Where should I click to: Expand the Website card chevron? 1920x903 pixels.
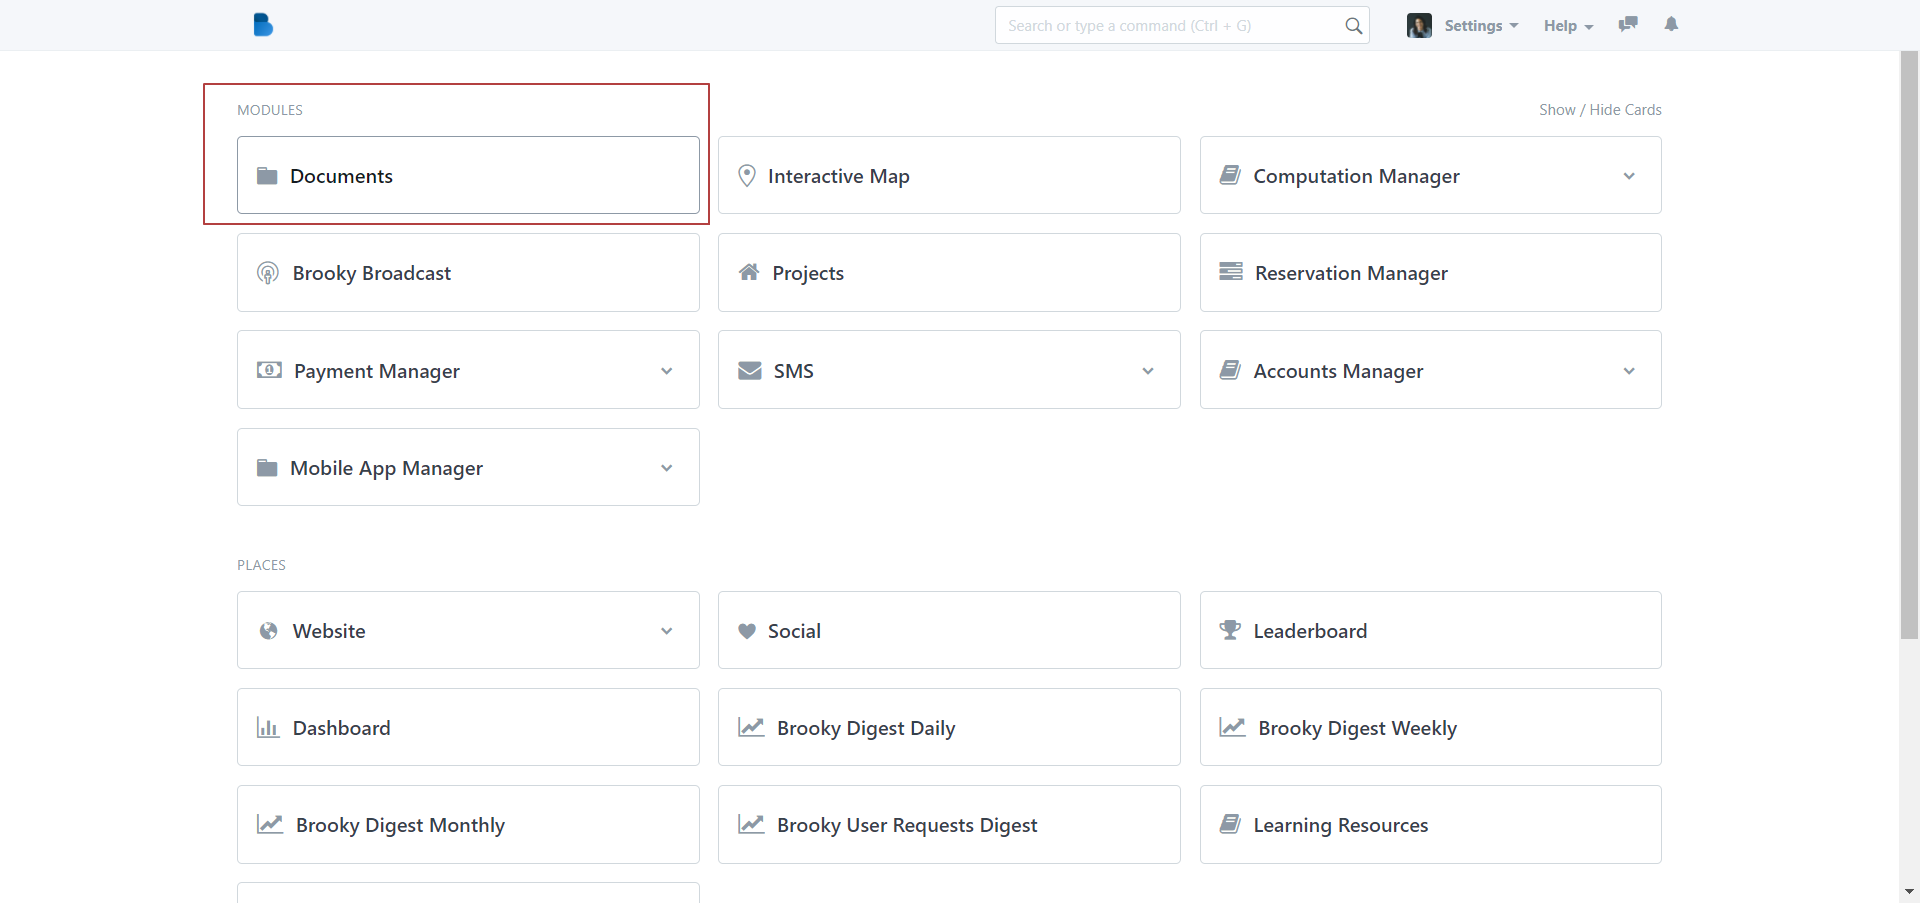[x=667, y=631]
